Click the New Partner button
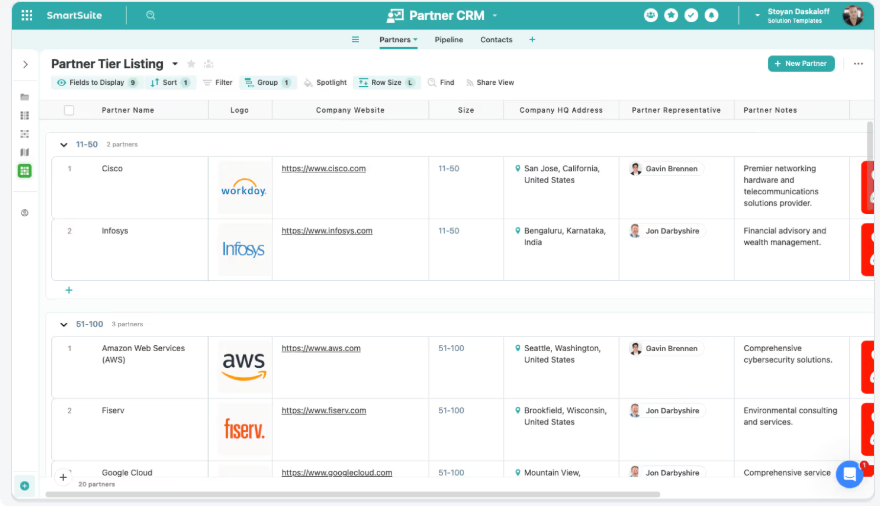880x506 pixels. click(801, 63)
